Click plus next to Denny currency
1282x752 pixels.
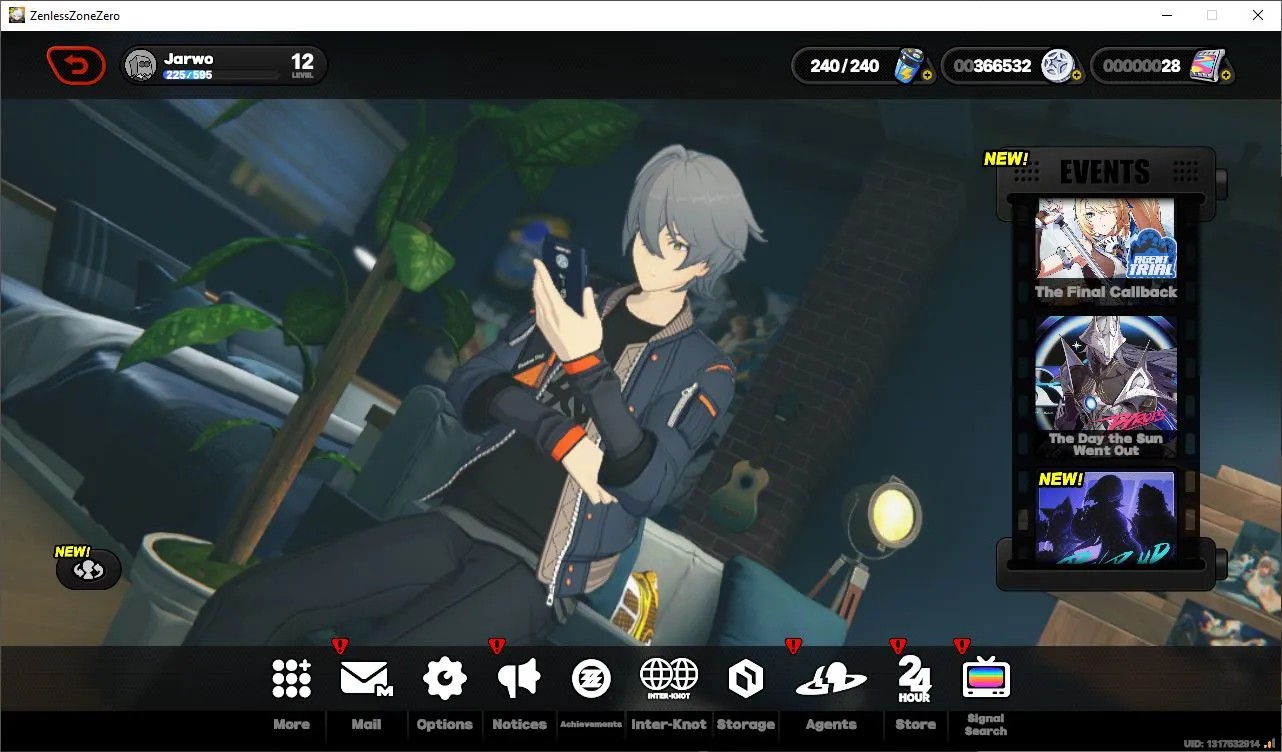coord(1076,75)
